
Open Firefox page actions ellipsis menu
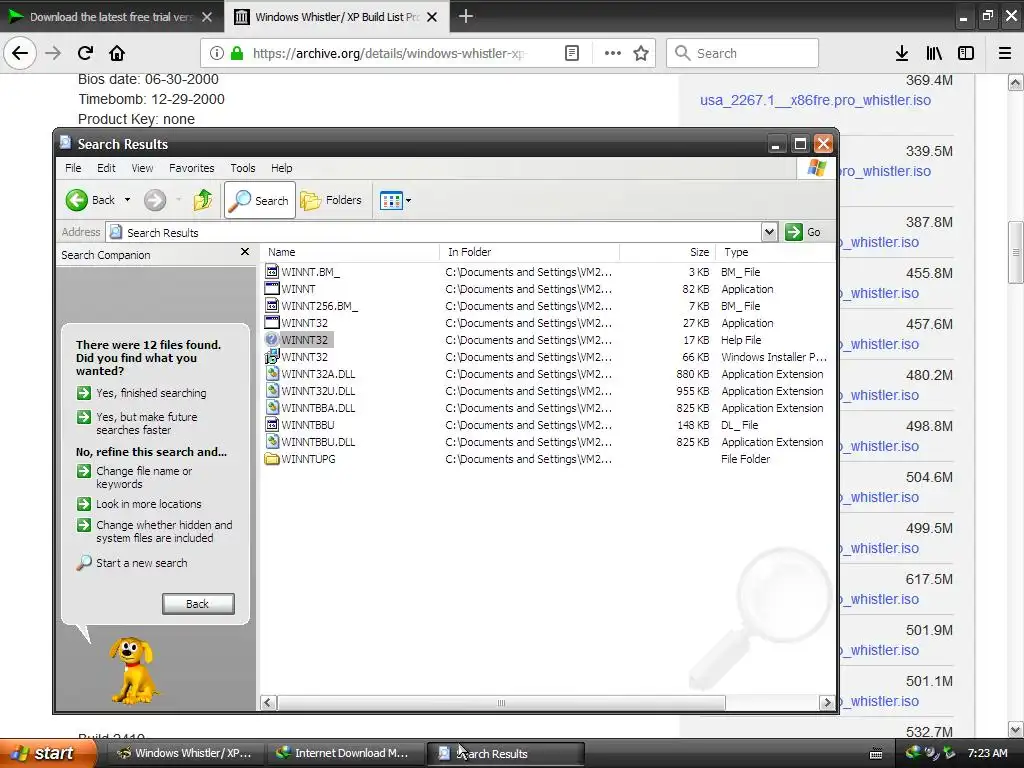coord(613,53)
